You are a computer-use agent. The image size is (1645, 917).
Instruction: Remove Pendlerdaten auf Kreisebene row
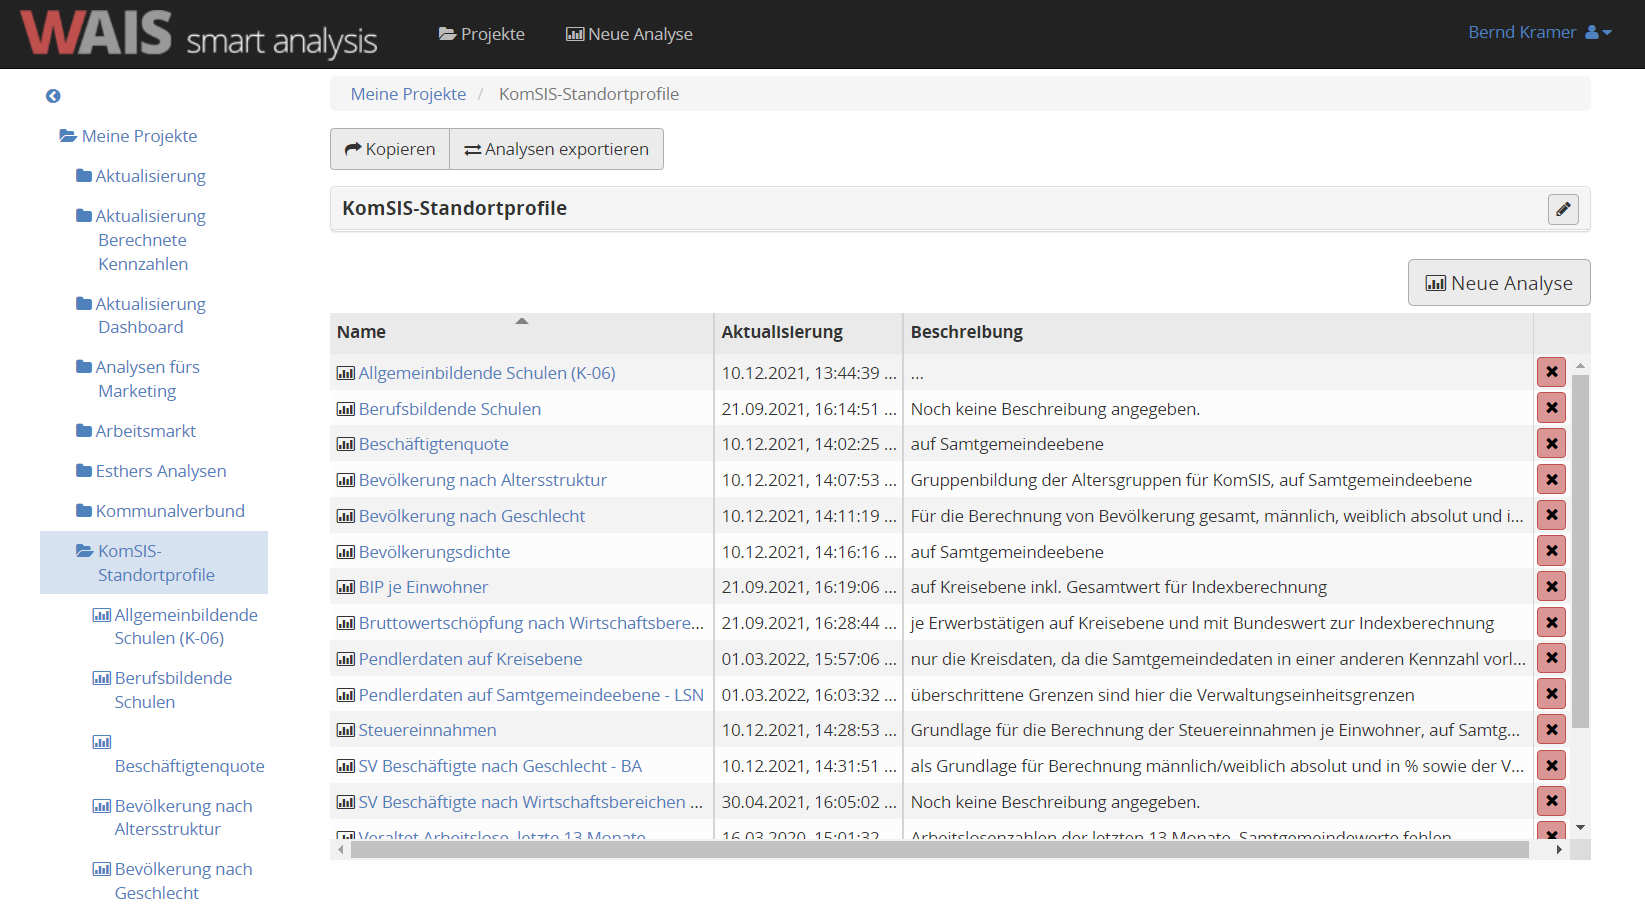coord(1551,658)
